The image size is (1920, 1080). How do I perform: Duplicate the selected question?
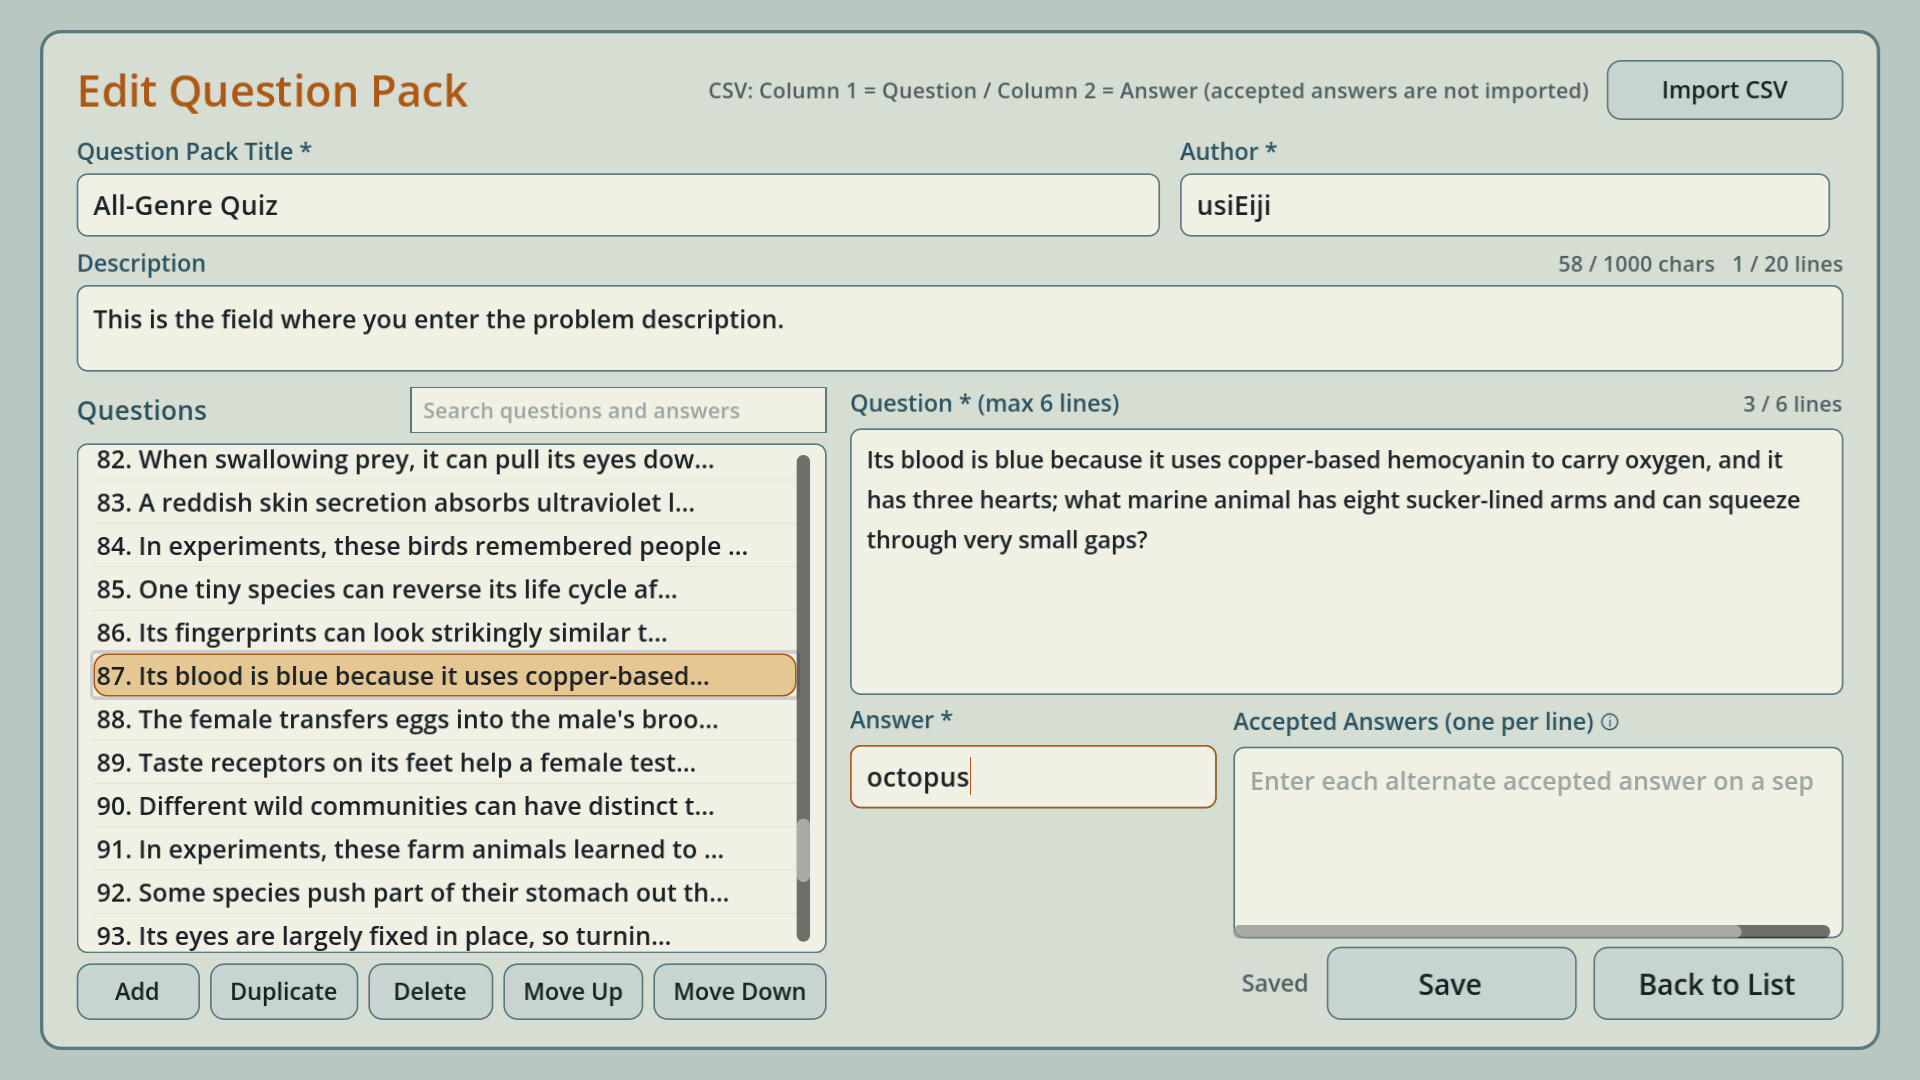tap(283, 991)
